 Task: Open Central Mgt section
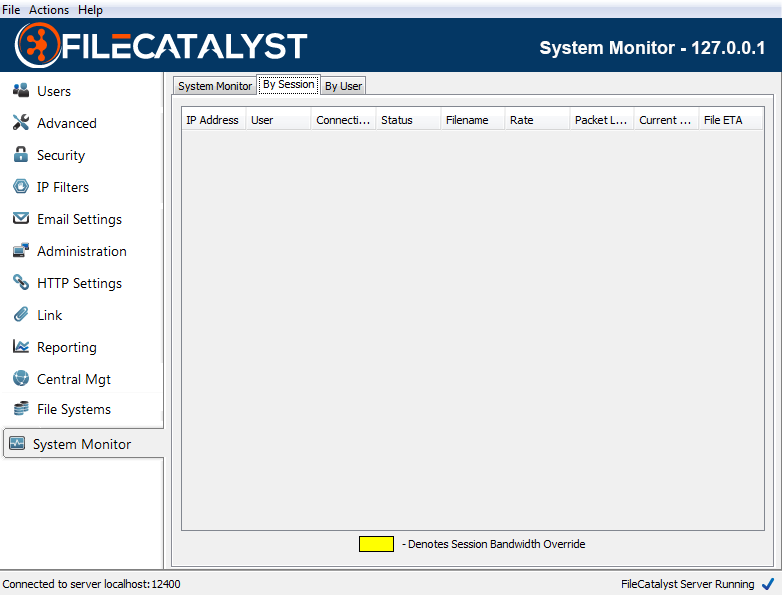(x=74, y=379)
